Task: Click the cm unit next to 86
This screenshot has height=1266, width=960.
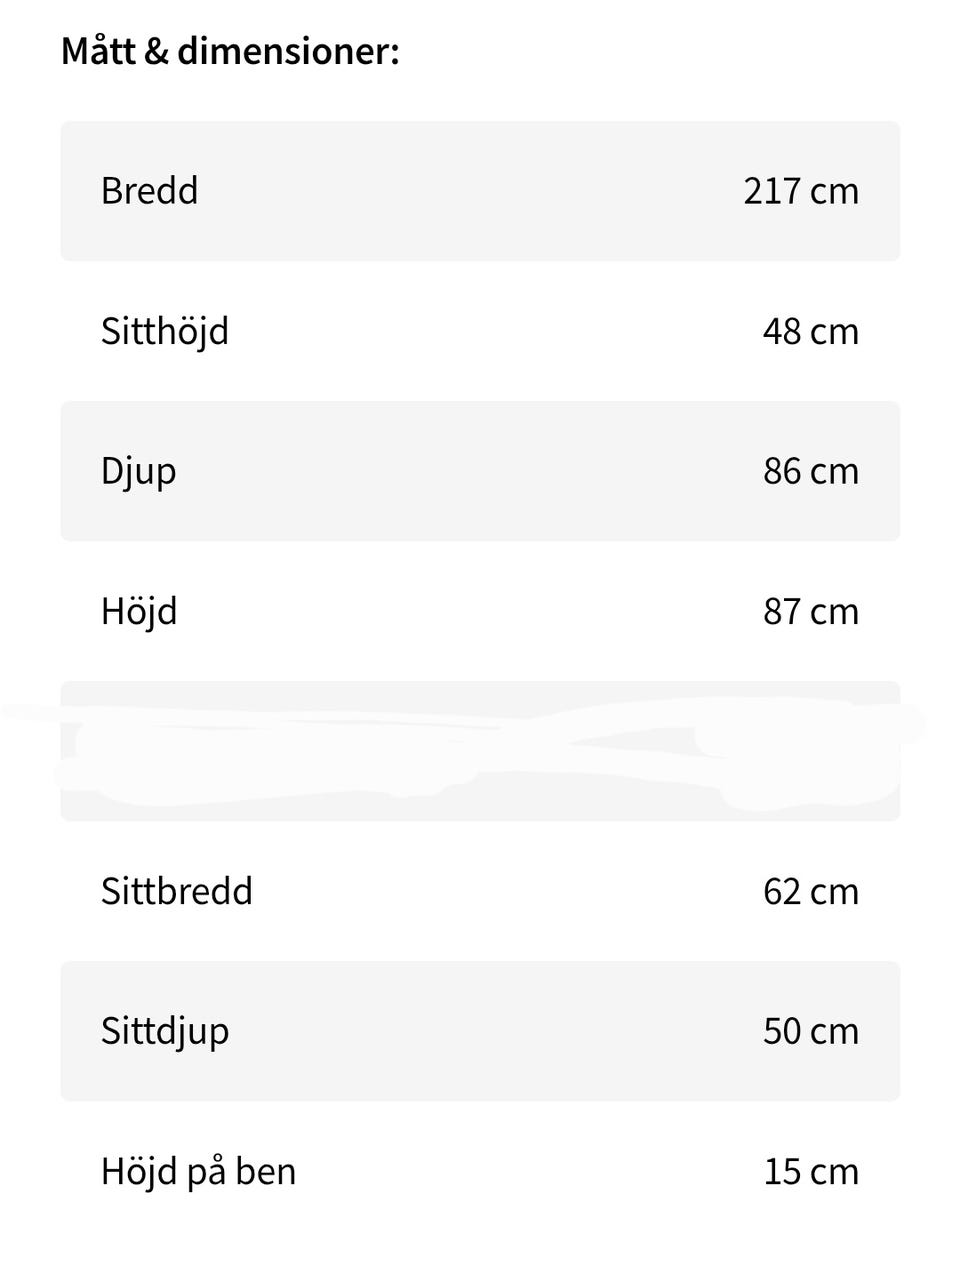Action: click(834, 470)
